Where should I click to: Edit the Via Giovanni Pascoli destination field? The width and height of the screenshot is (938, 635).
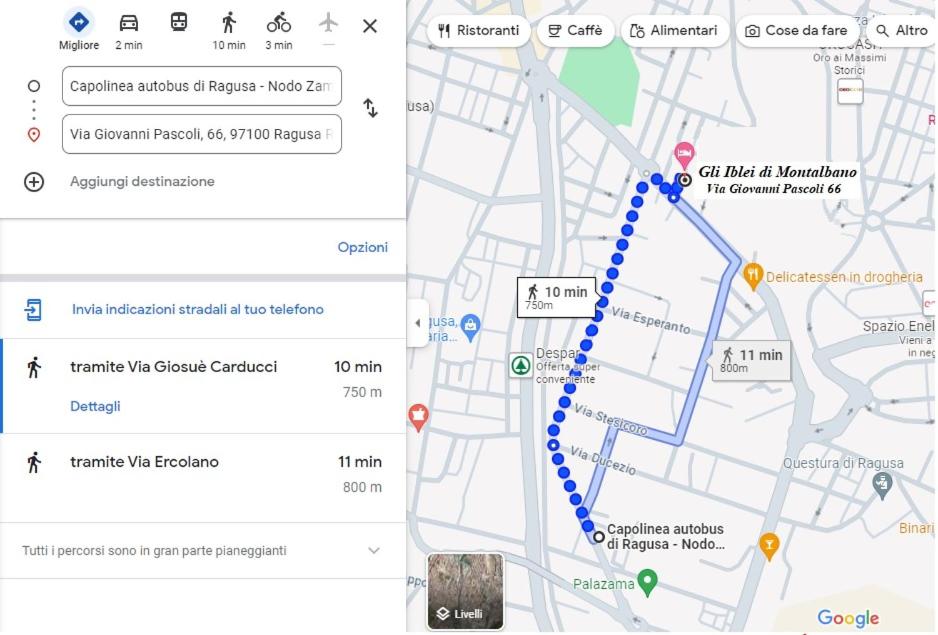202,134
